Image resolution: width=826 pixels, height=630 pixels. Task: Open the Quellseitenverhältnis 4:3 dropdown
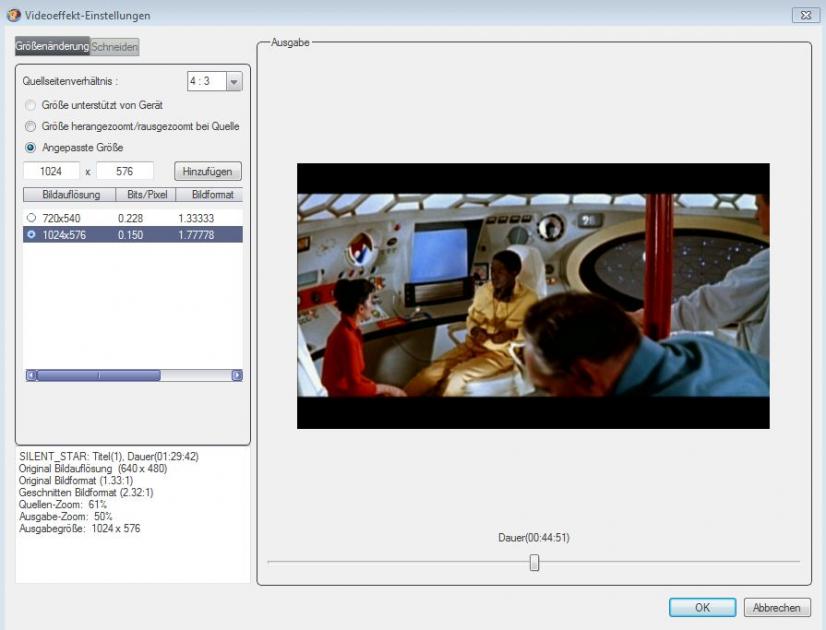(x=234, y=81)
